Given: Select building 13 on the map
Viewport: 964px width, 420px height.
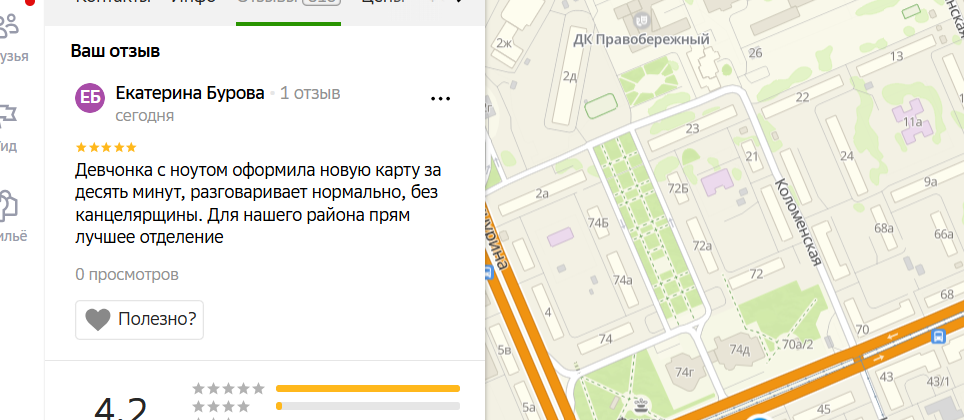Looking at the screenshot, I should tap(896, 57).
